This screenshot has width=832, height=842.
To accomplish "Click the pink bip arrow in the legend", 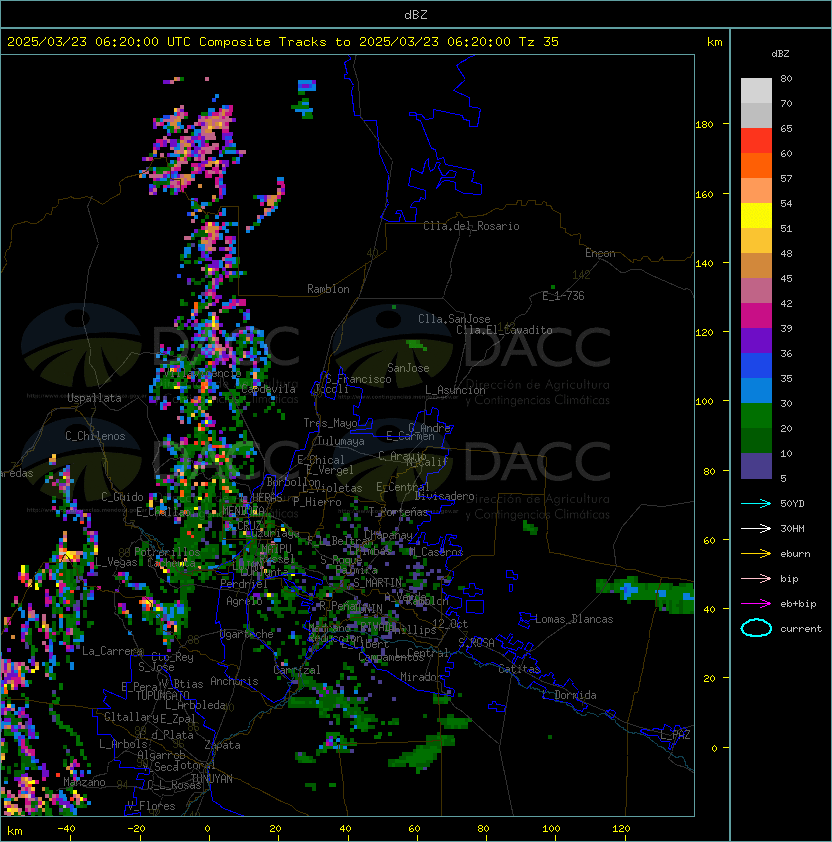I will pos(756,578).
